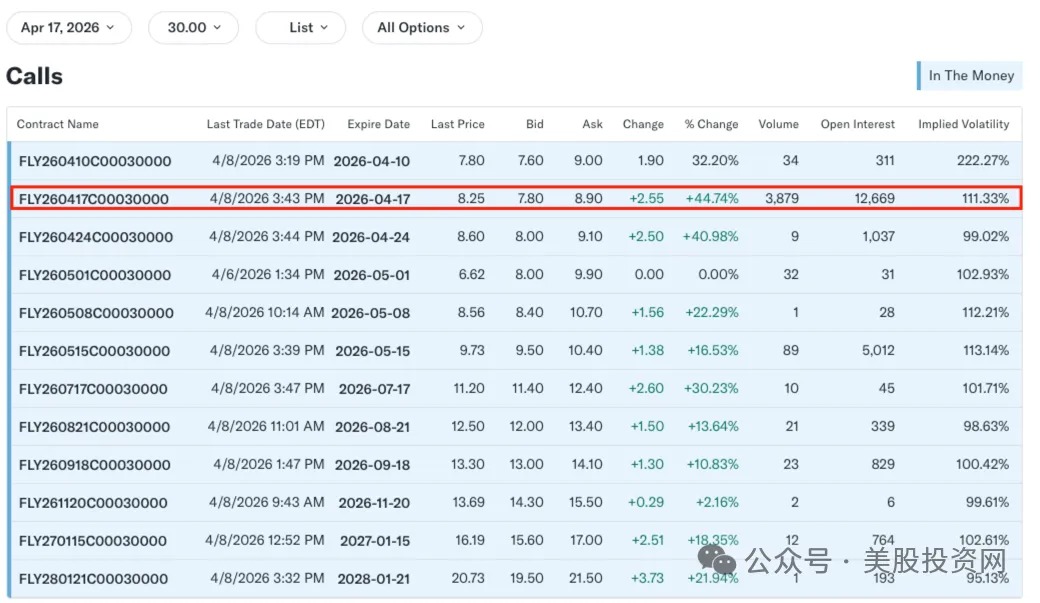
Task: Open the Apr 17, 2026 expiration dropdown
Action: coord(68,28)
